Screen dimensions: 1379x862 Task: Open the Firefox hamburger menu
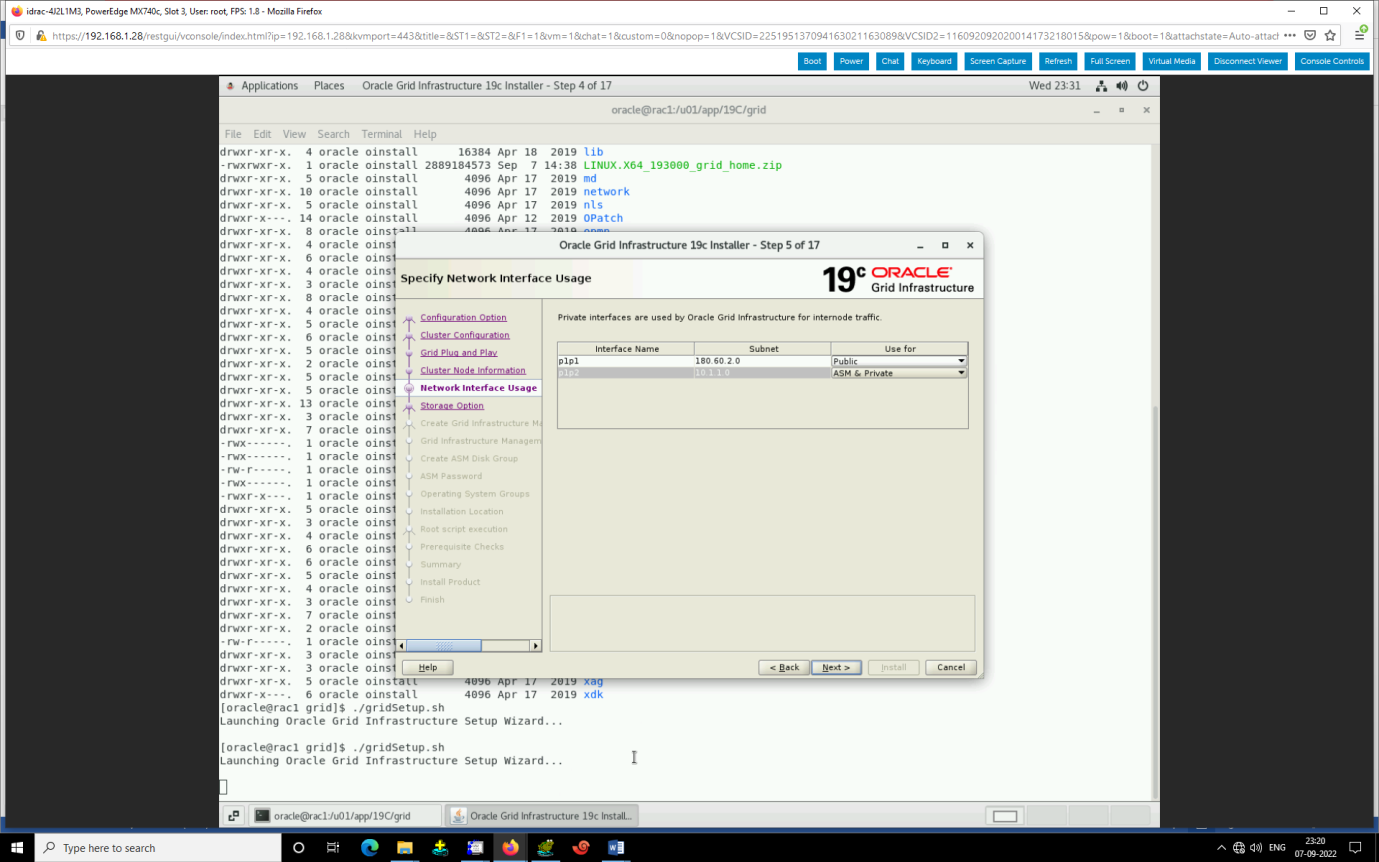pos(1361,34)
